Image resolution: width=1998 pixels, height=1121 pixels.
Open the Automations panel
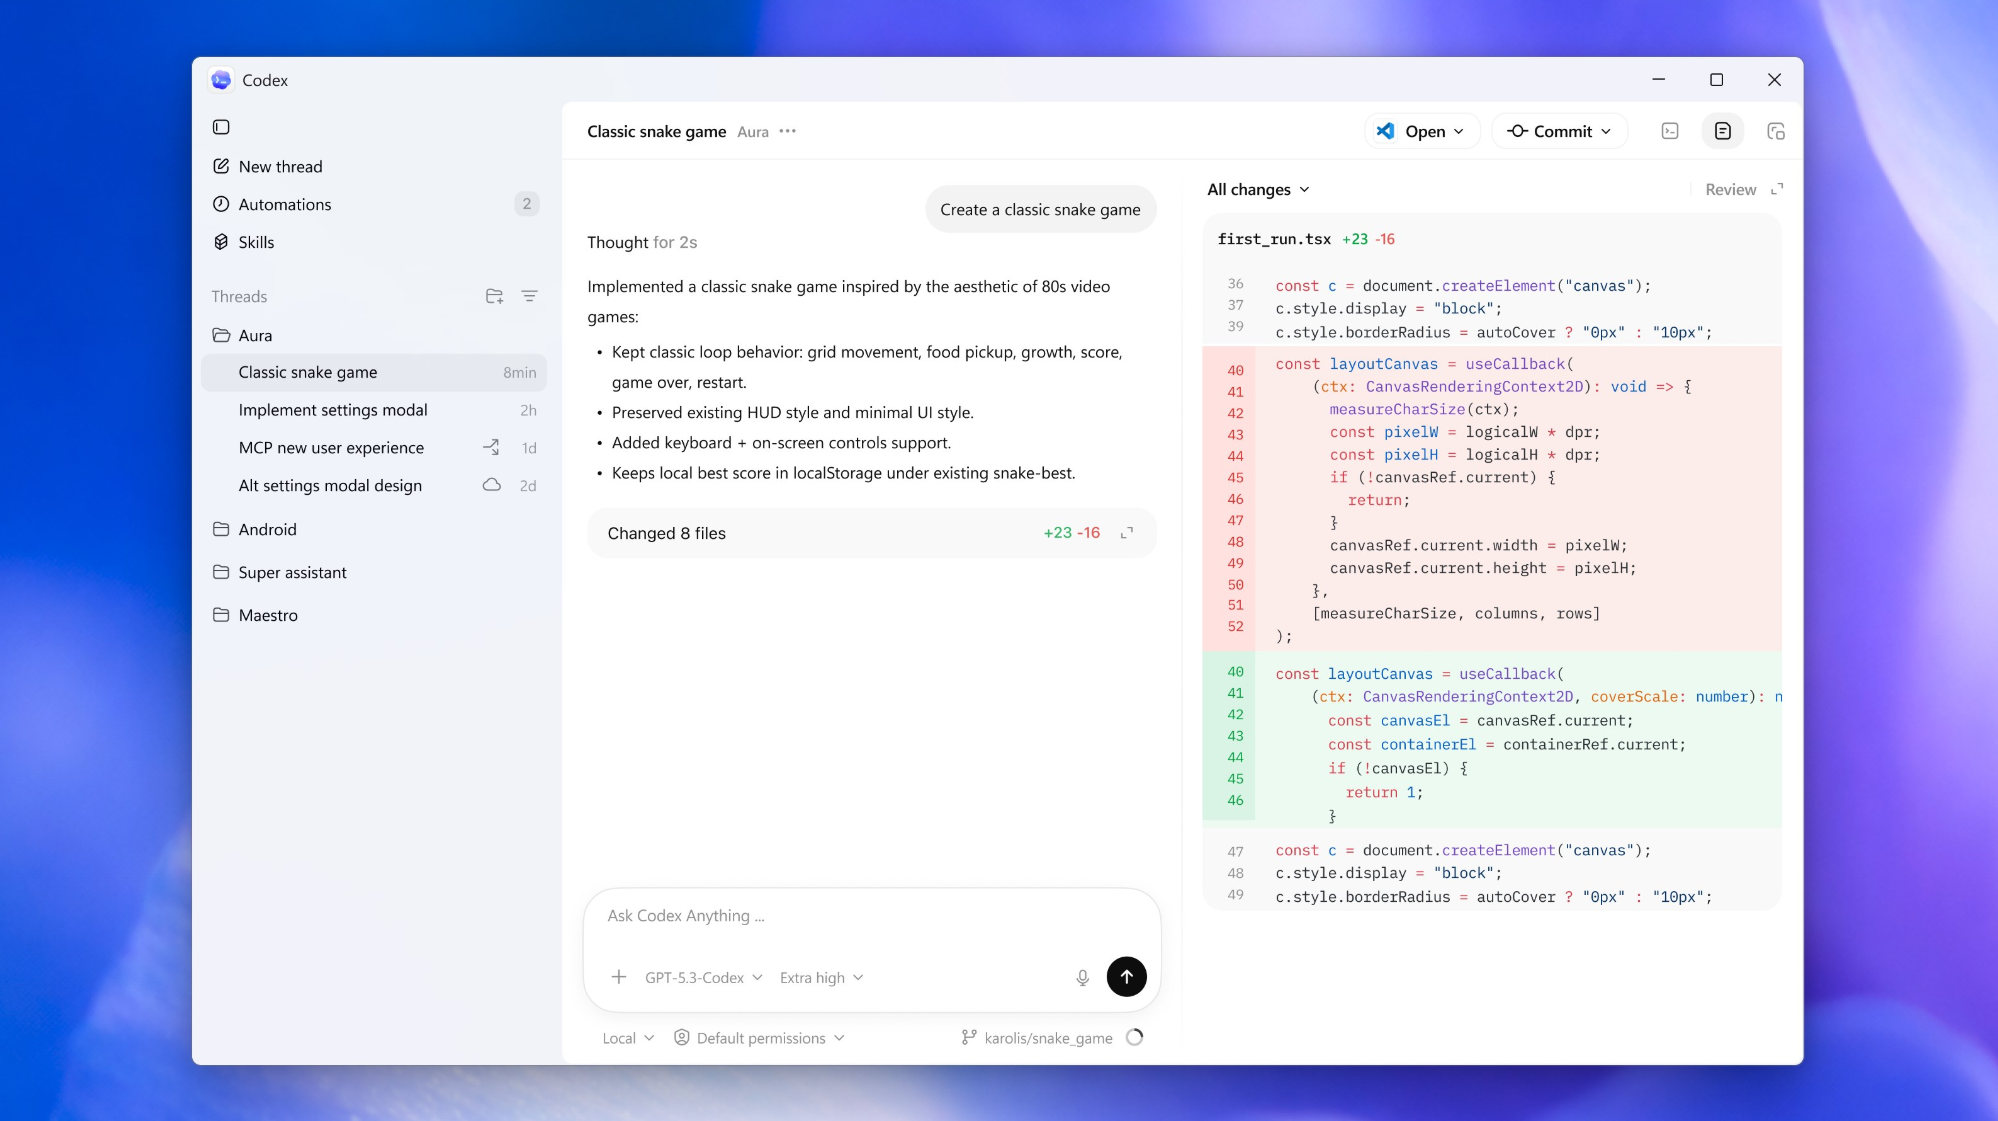tap(285, 204)
